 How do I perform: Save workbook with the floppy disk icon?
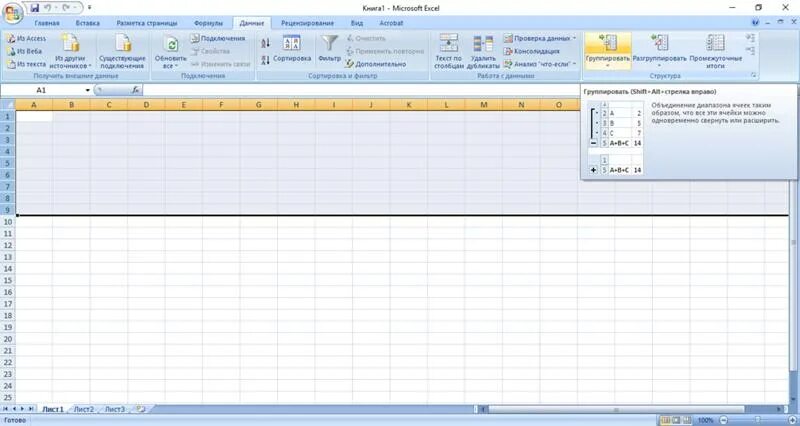point(35,8)
